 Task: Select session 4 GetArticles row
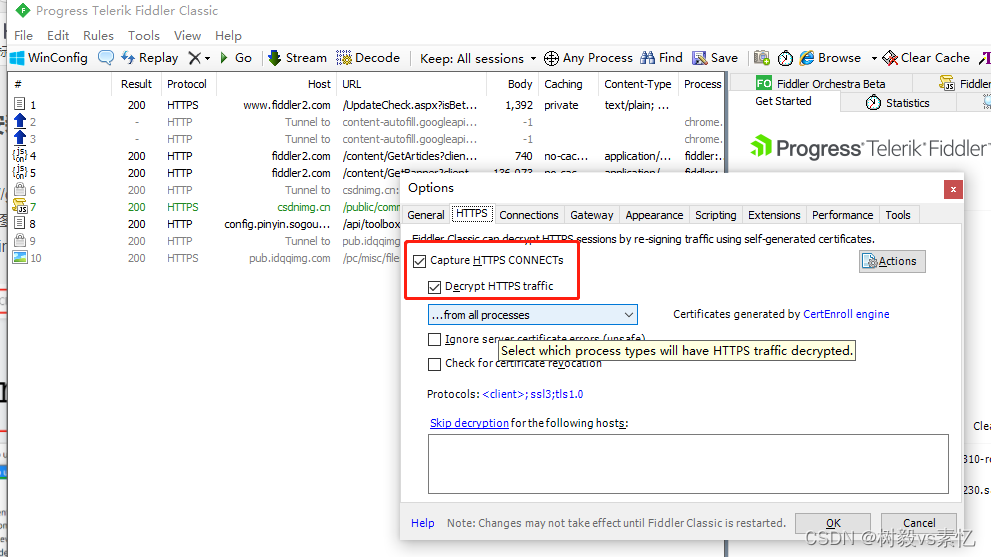367,156
